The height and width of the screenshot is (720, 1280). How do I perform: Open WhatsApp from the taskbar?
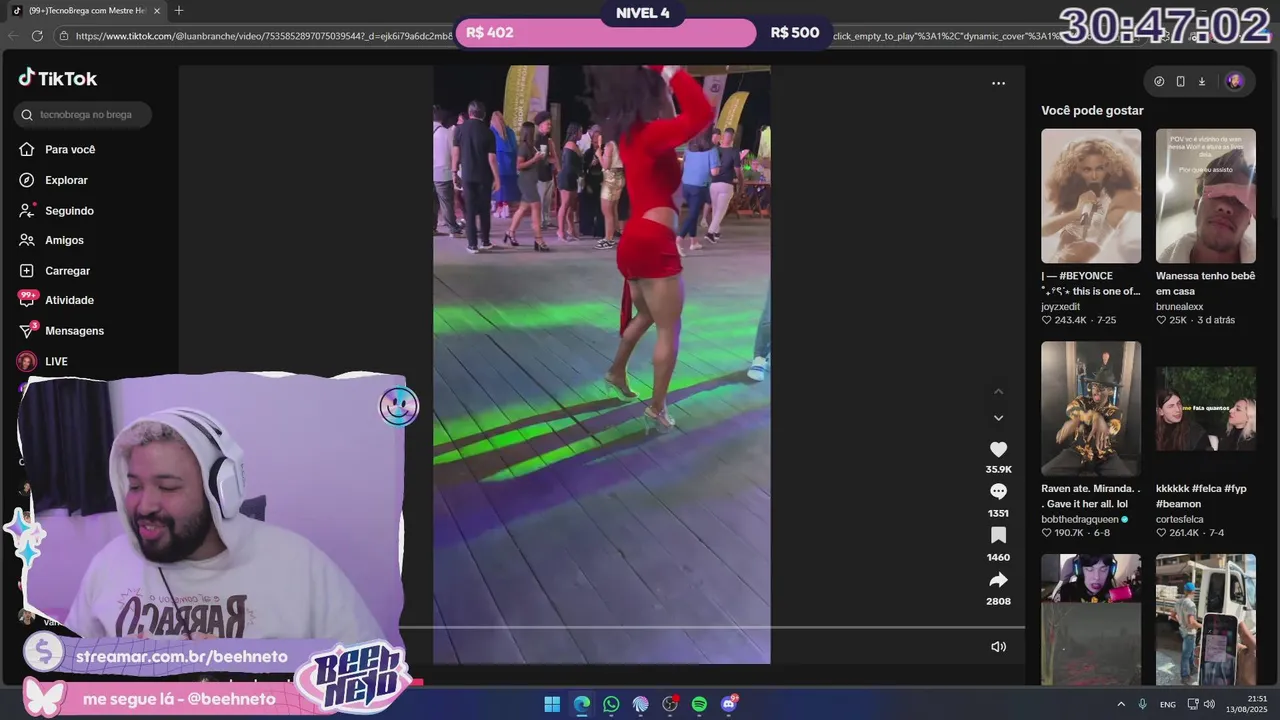(611, 704)
